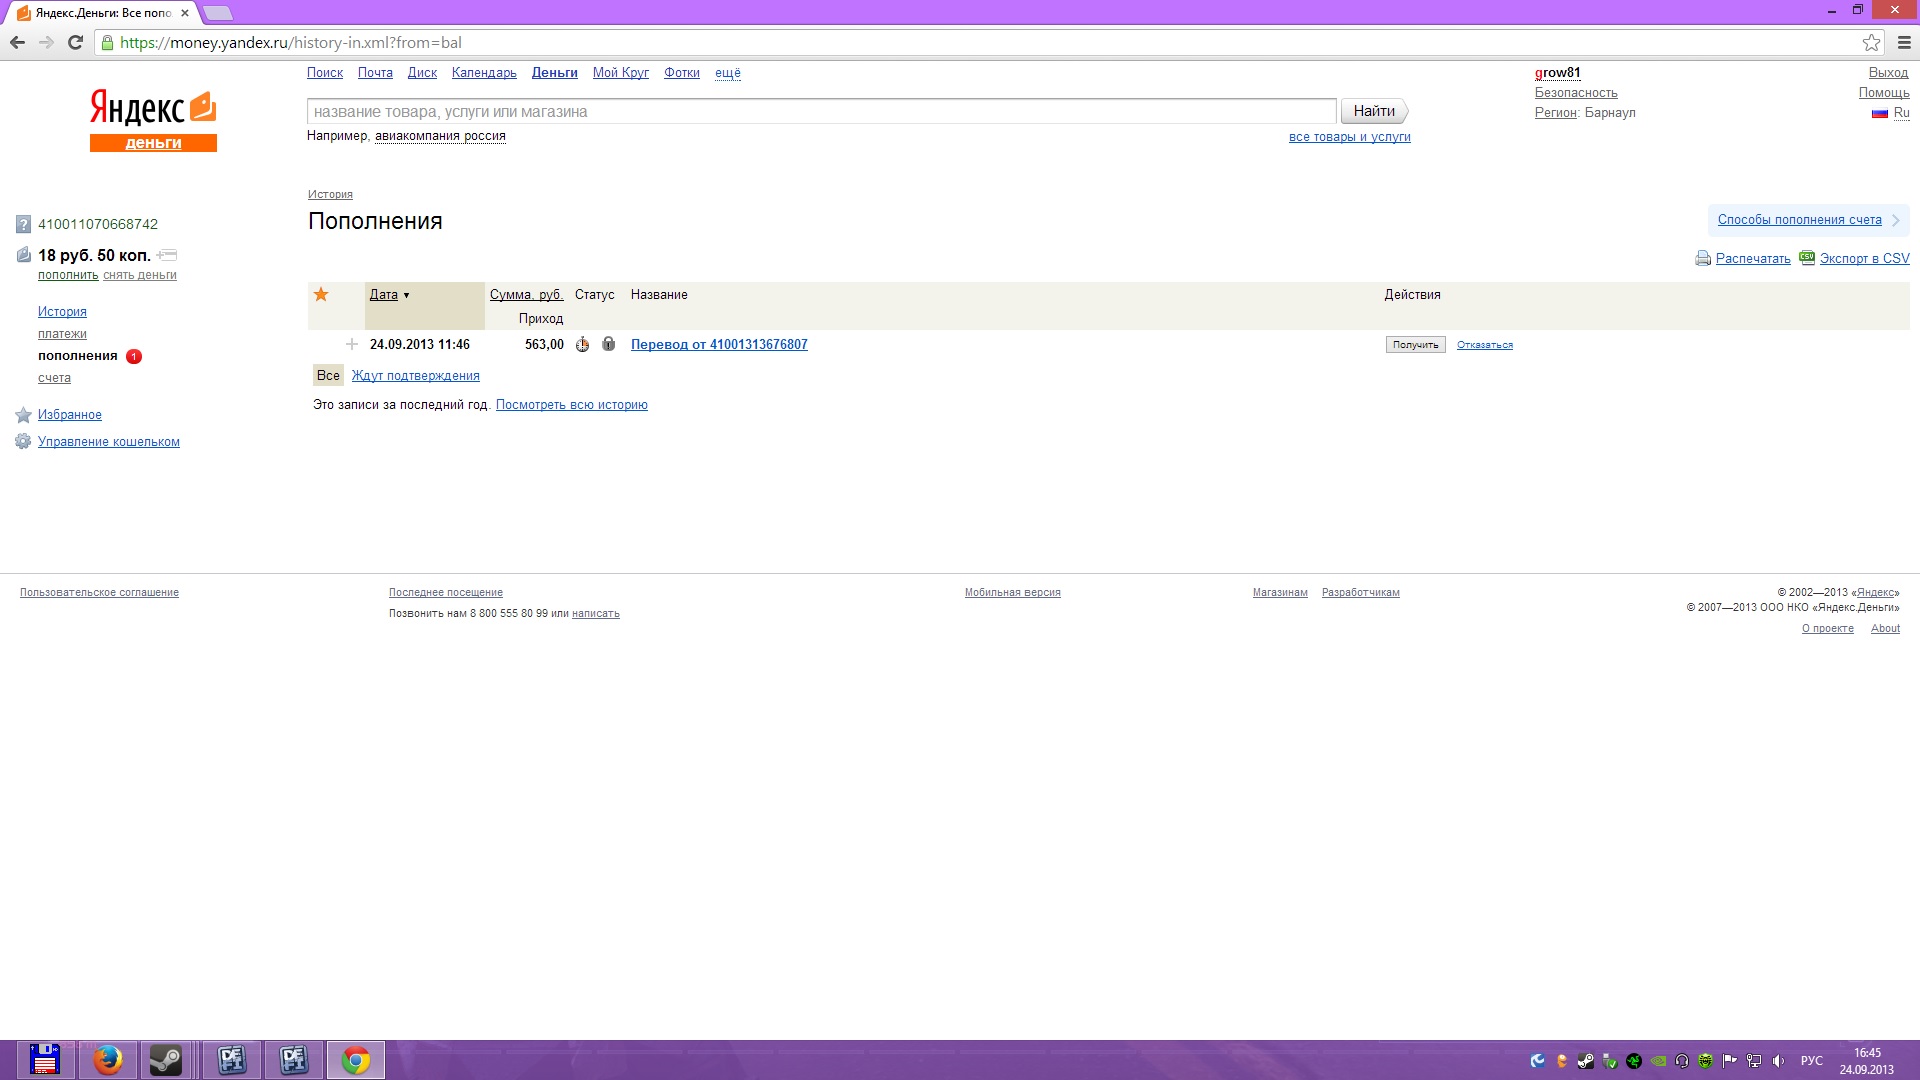Expand transaction details with plus sign

click(x=352, y=344)
